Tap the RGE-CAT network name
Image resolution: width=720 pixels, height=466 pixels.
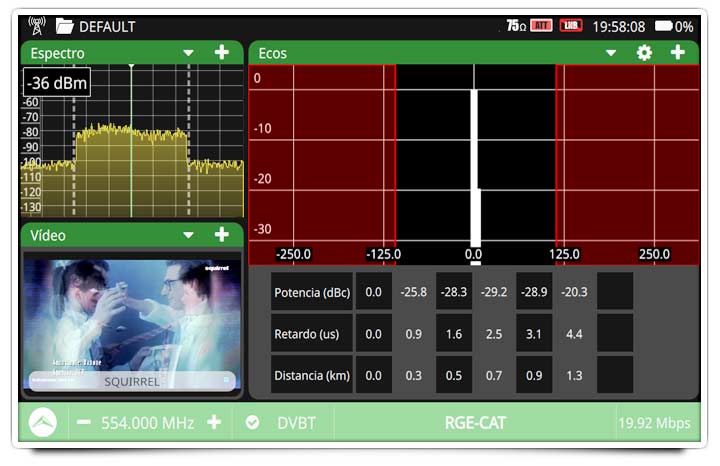(475, 423)
